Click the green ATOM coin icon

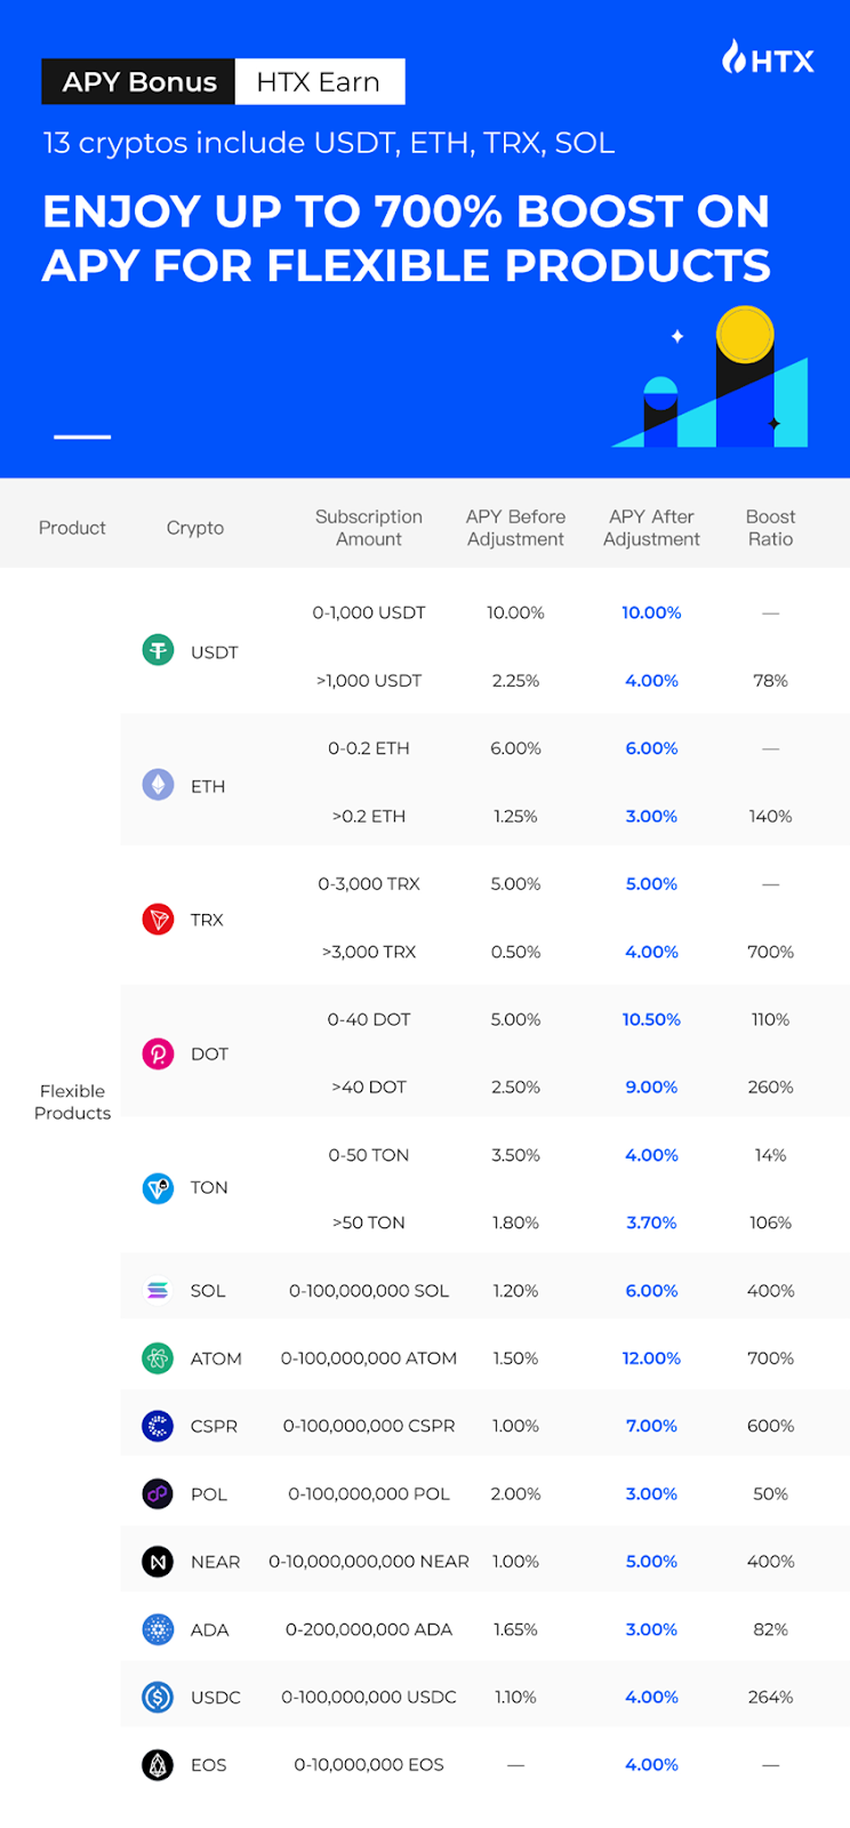[x=158, y=1358]
